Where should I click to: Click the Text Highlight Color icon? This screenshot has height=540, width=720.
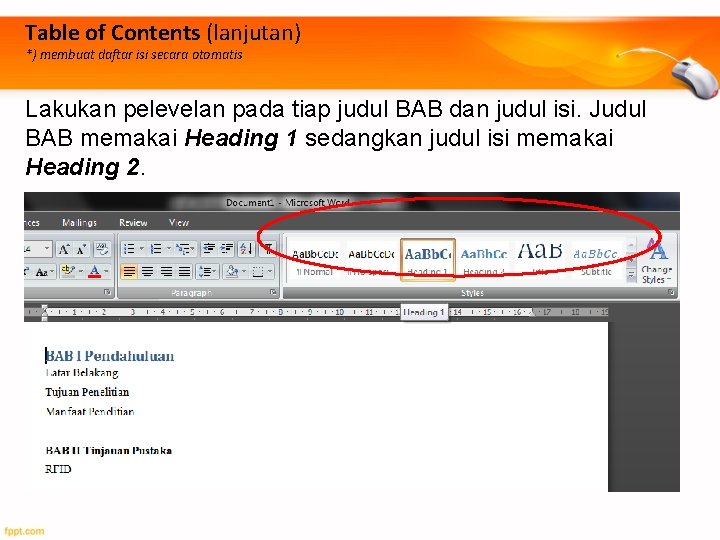[x=68, y=271]
